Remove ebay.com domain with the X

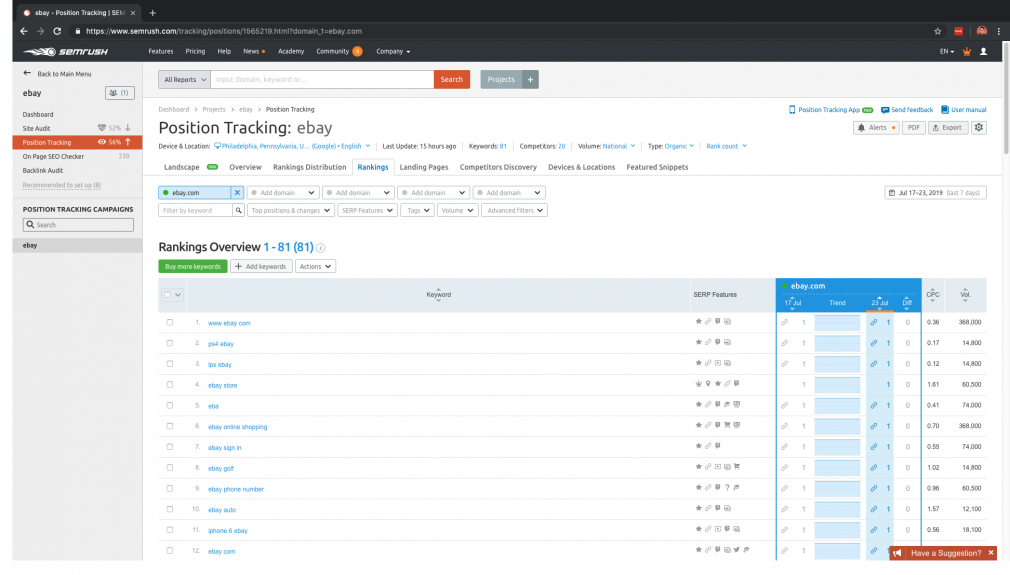tap(237, 193)
